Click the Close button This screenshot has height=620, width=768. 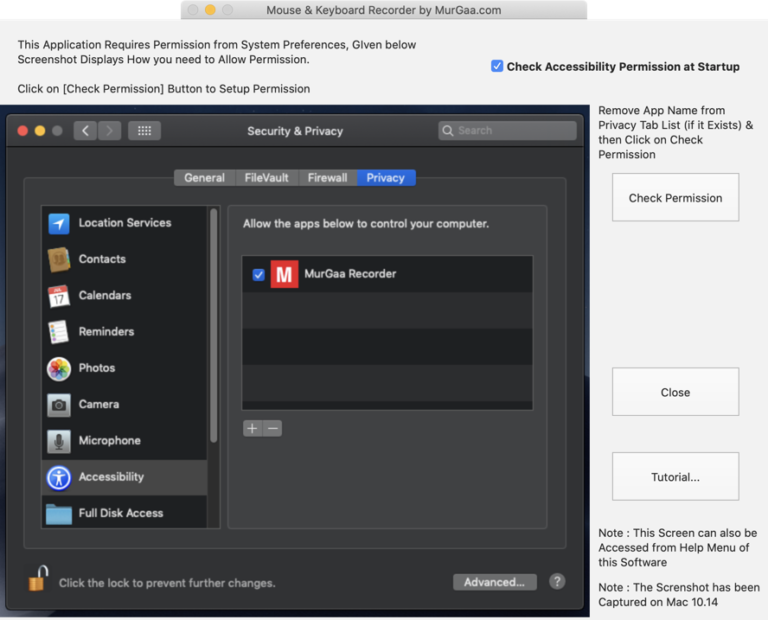675,392
